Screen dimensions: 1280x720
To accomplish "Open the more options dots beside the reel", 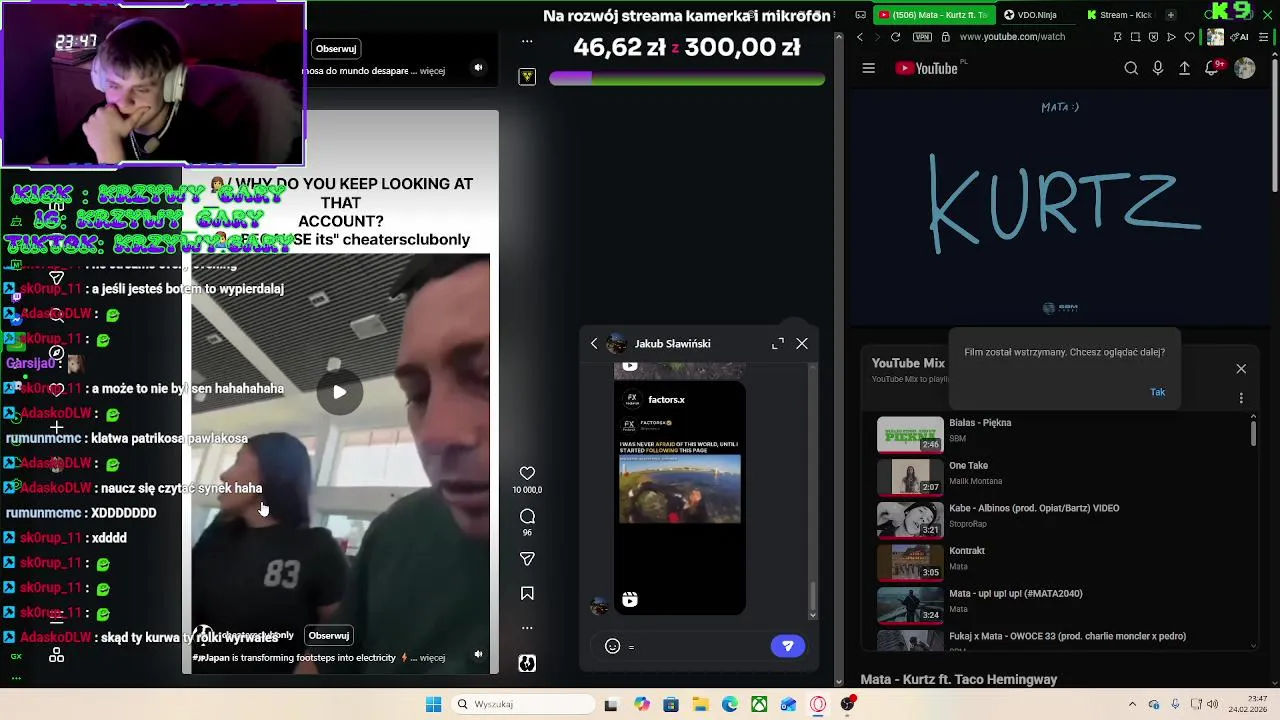I will (527, 629).
